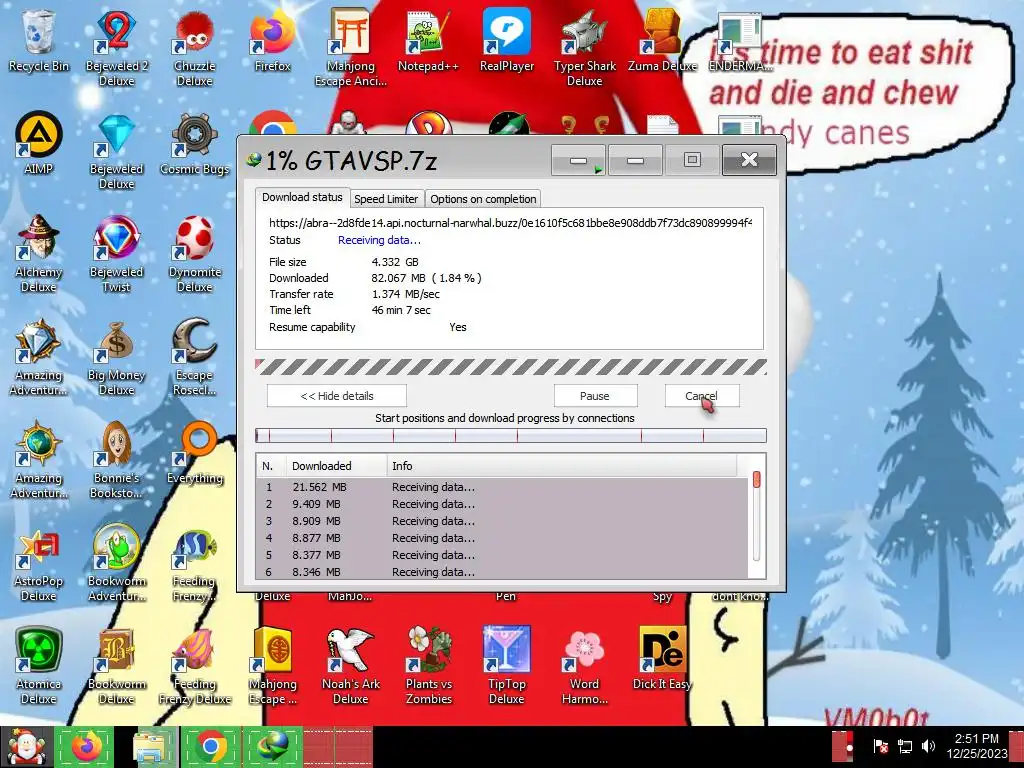Open Everything search desktop icon
Screen dimensions: 1024x768
coord(195,454)
